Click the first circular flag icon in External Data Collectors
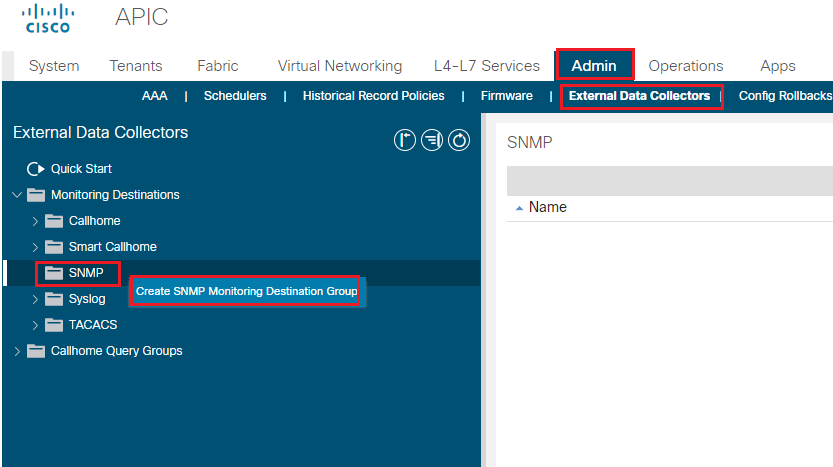 [x=405, y=140]
